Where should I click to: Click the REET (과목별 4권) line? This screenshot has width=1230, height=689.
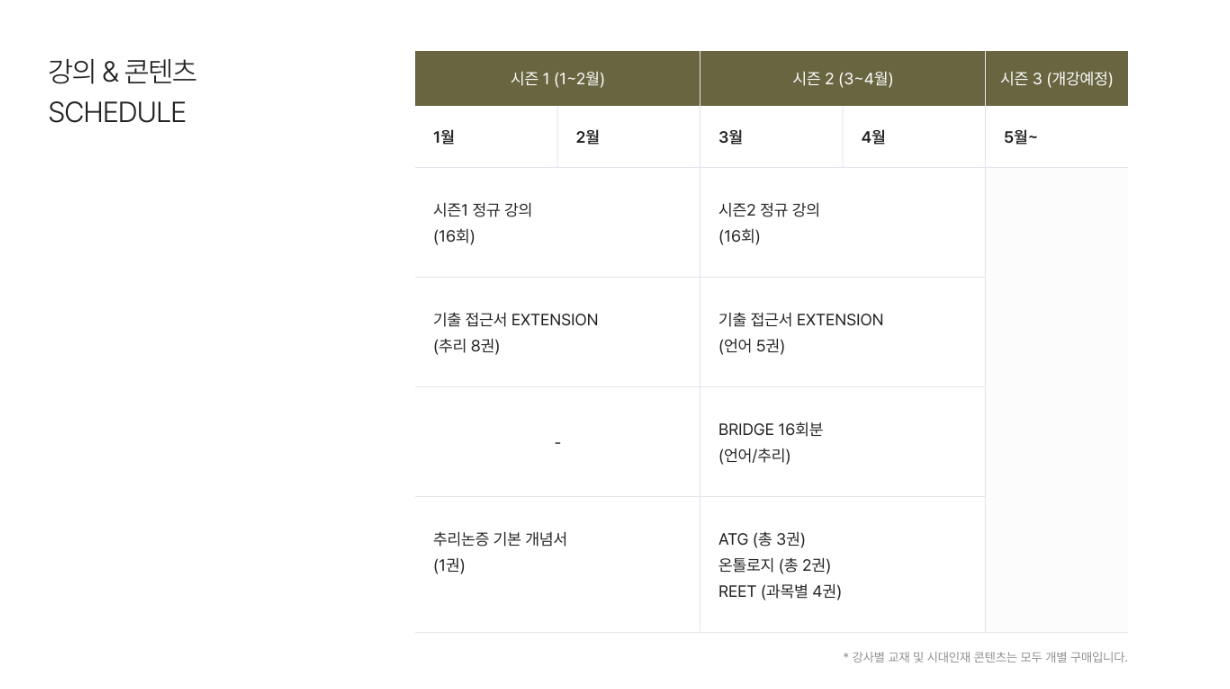[x=780, y=592]
